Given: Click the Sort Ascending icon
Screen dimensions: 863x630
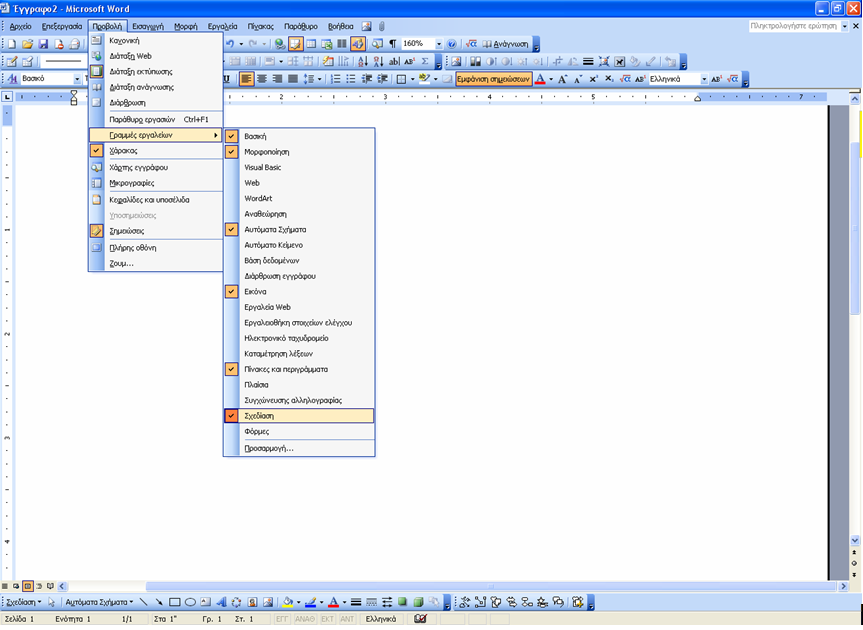Looking at the screenshot, I should click(363, 61).
